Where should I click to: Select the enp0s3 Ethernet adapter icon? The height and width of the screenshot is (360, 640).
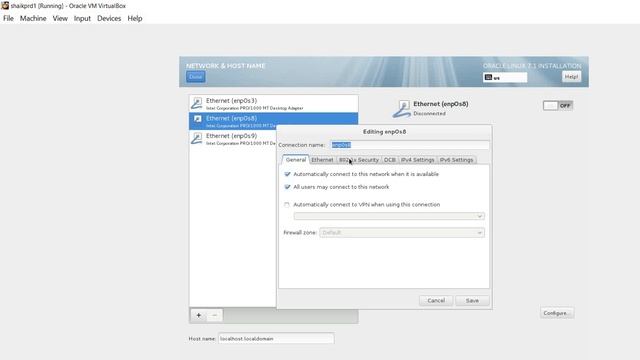[x=197, y=104]
